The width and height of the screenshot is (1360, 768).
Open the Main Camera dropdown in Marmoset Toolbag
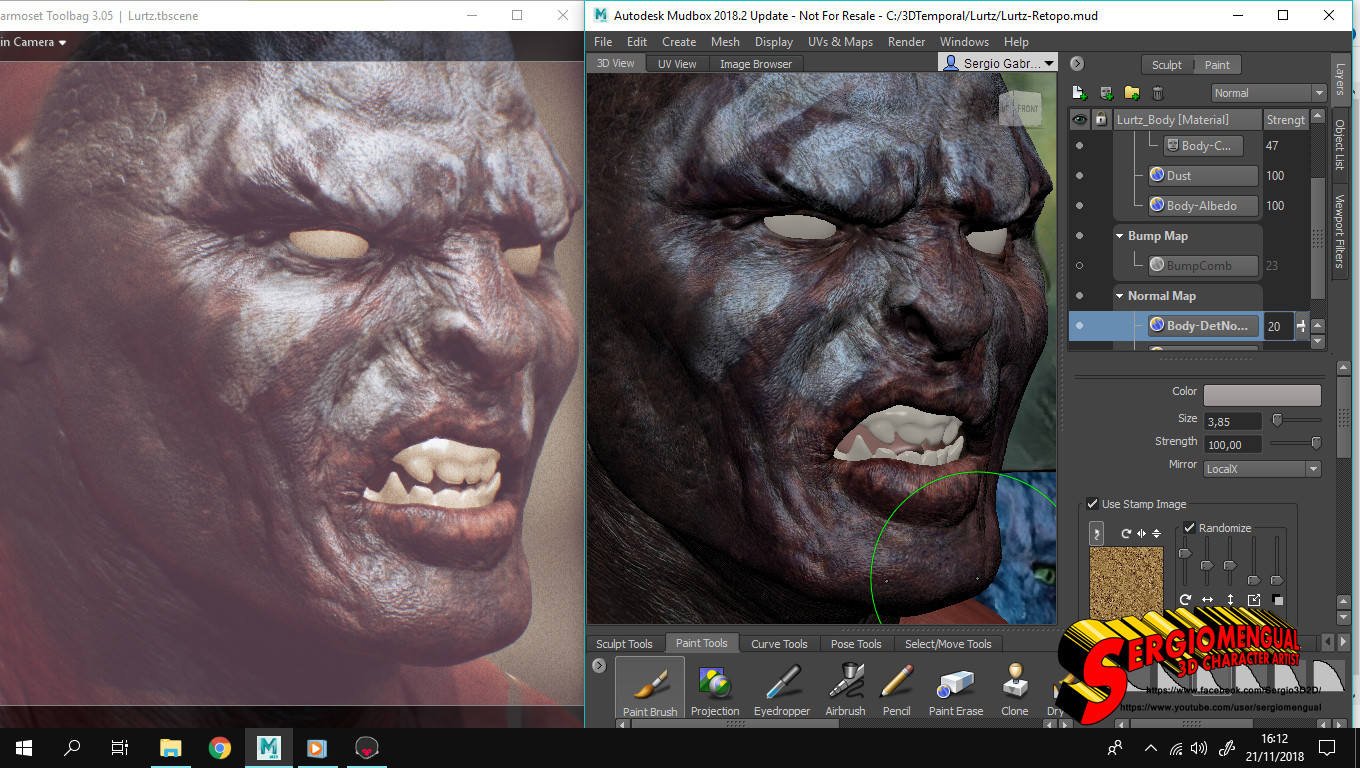(34, 42)
